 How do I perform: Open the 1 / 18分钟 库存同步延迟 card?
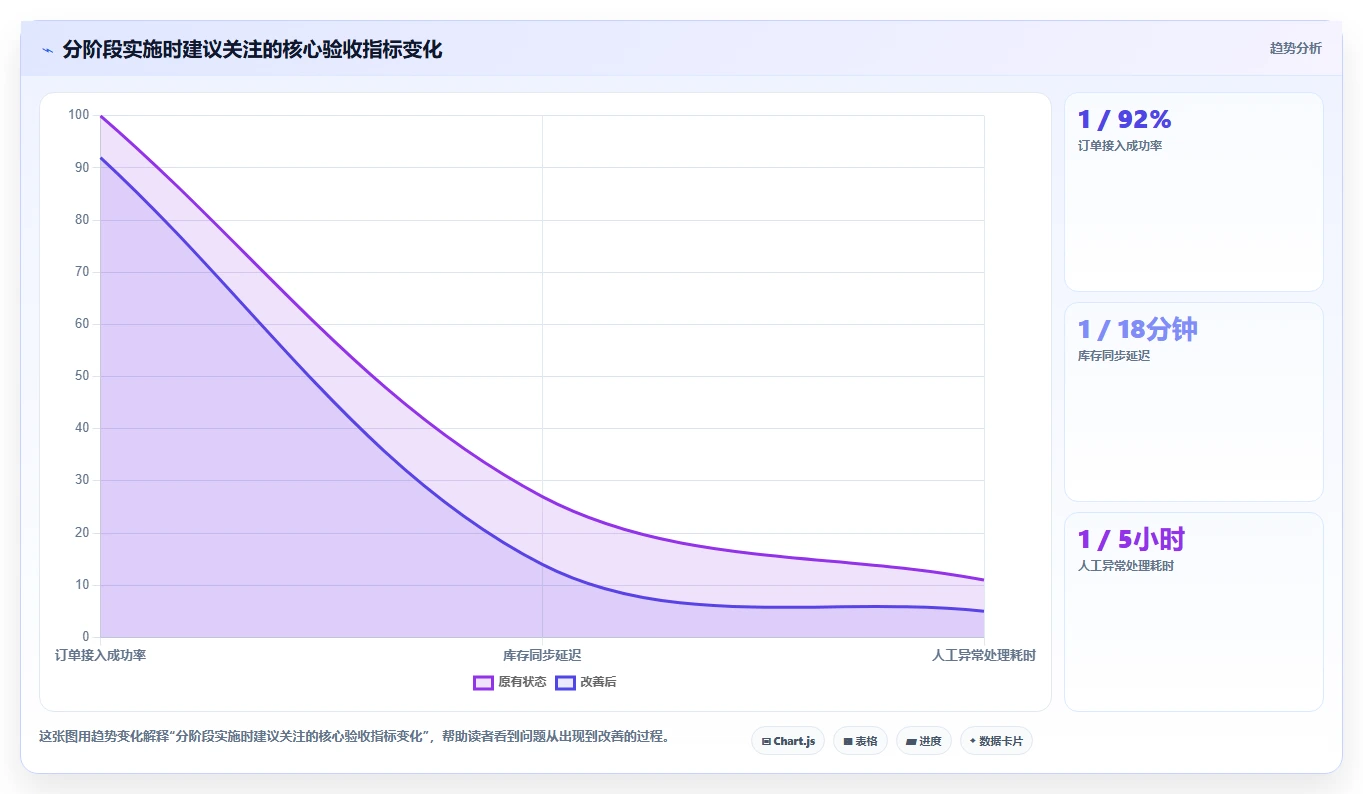click(x=1194, y=402)
